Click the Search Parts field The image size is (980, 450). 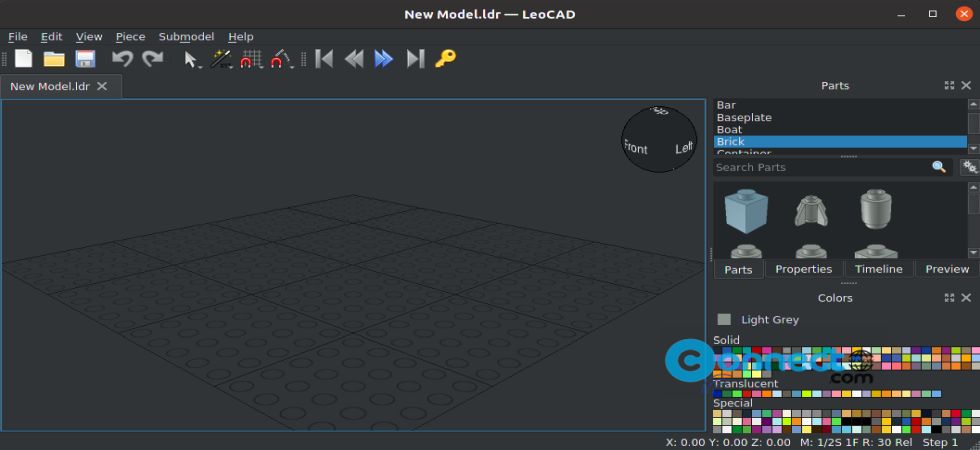pyautogui.click(x=820, y=167)
